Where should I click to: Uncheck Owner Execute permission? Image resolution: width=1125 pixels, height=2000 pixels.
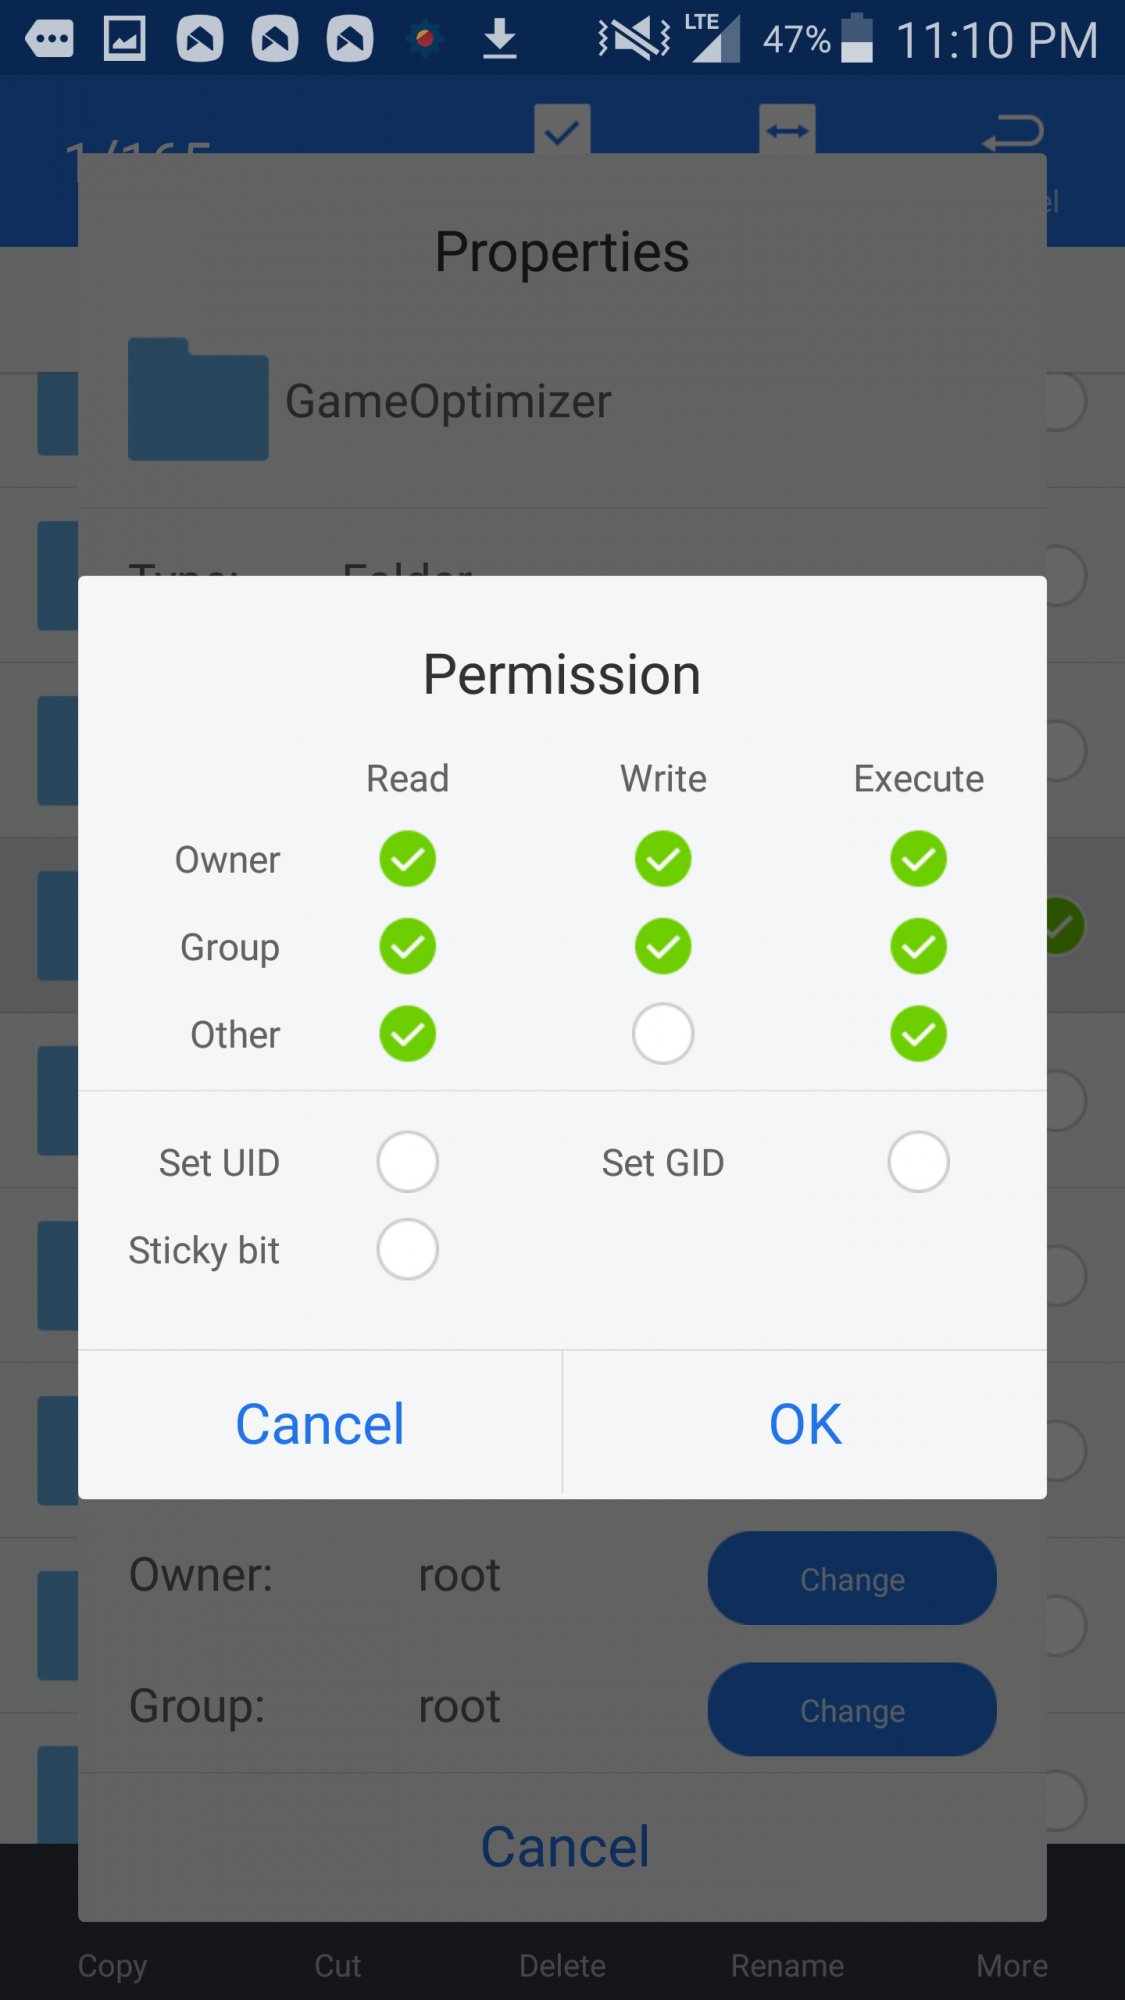pyautogui.click(x=918, y=859)
